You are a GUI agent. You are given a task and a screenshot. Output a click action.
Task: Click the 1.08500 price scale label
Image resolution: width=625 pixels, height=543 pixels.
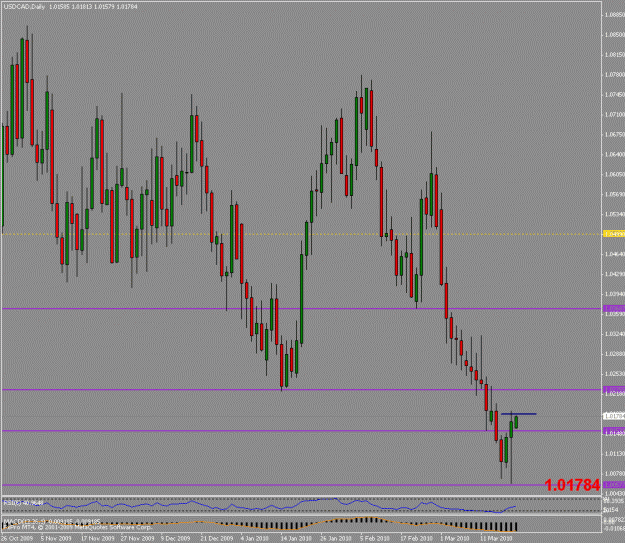(614, 35)
